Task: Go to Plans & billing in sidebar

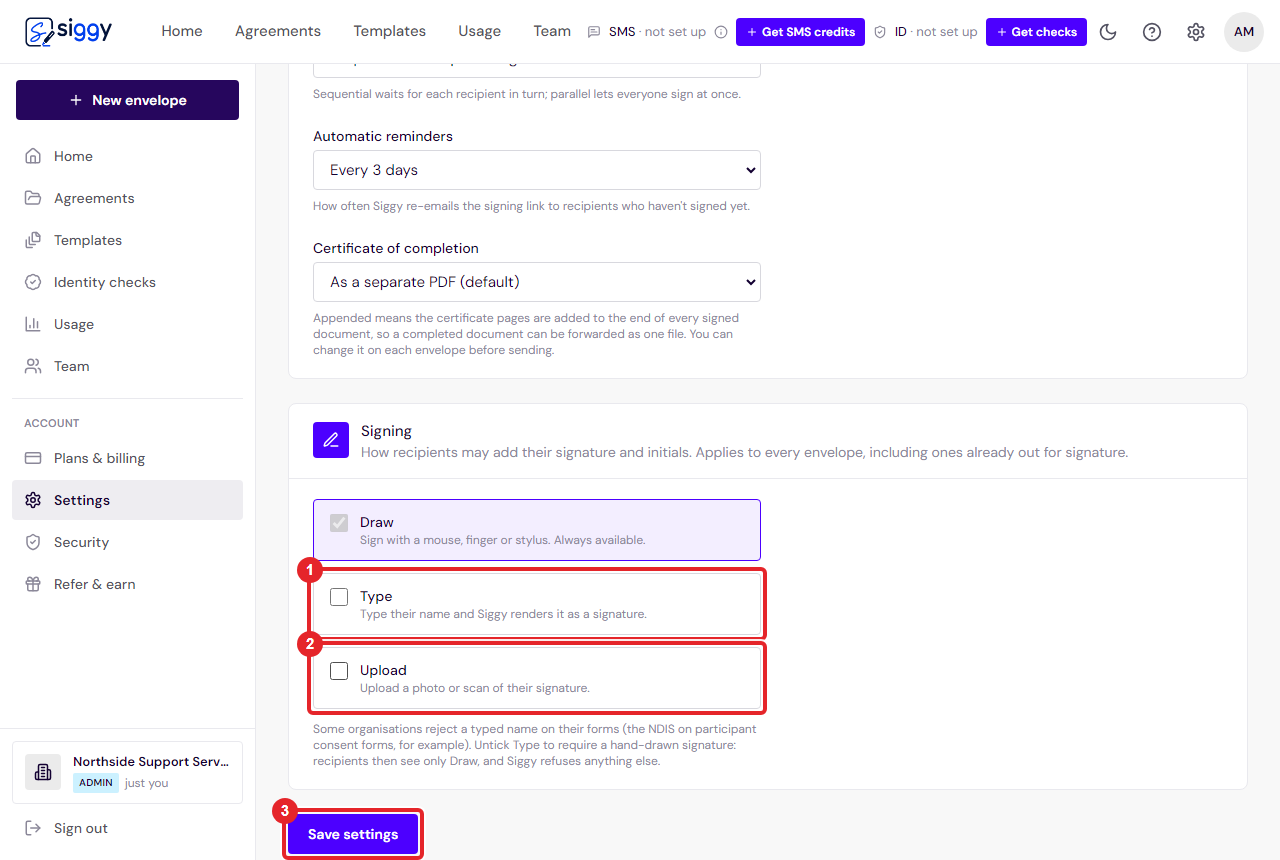Action: coord(127,458)
